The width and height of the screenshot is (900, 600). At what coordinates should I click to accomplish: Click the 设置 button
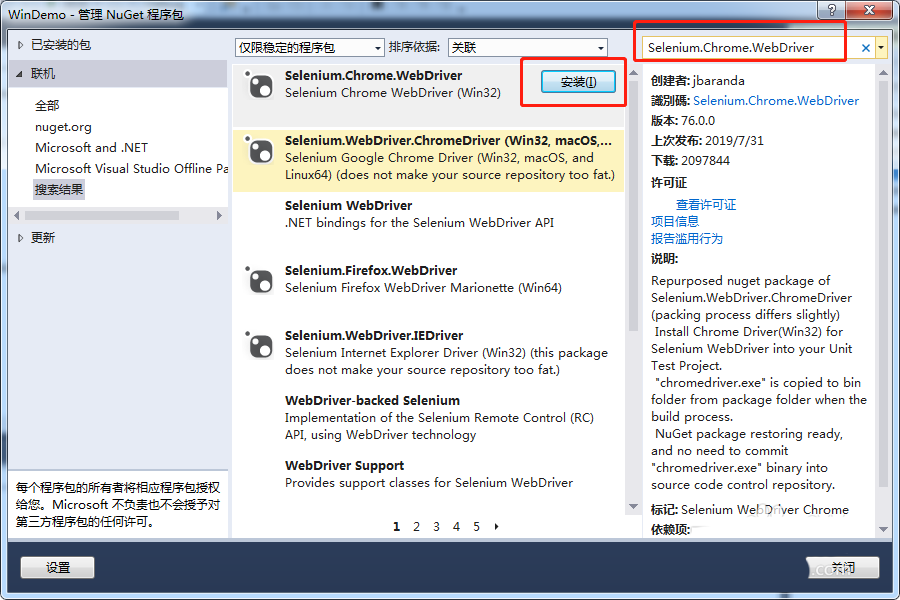pyautogui.click(x=57, y=567)
